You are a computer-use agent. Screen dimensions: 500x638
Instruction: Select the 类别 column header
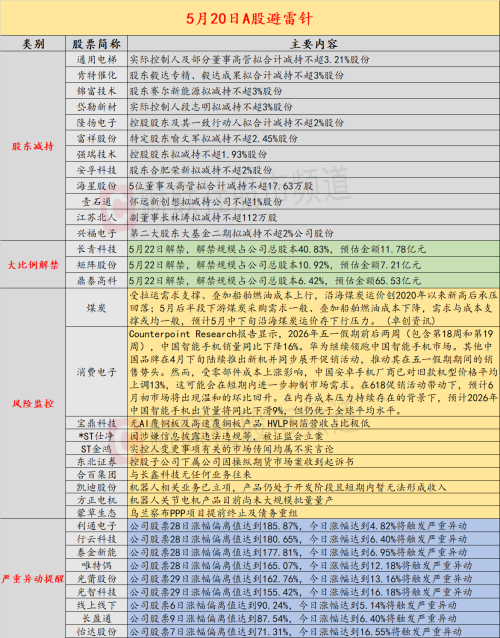click(33, 44)
